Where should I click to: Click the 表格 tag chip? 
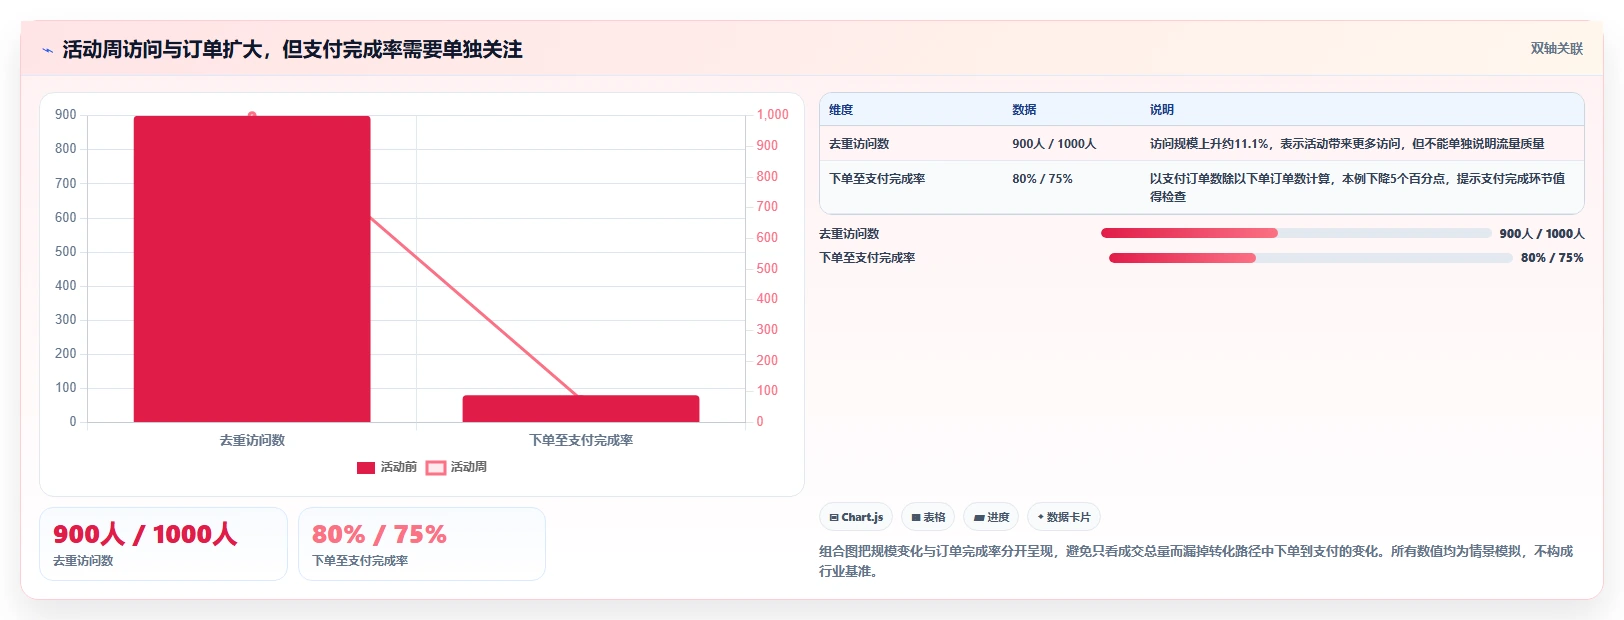(928, 517)
